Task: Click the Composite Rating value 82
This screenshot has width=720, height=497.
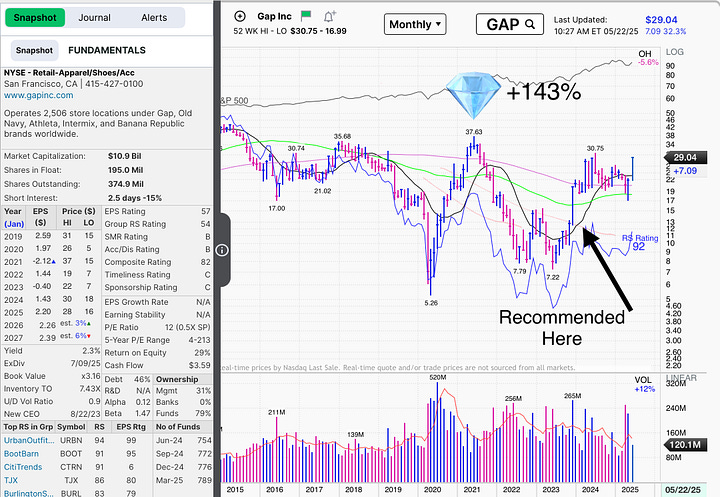Action: 205,262
